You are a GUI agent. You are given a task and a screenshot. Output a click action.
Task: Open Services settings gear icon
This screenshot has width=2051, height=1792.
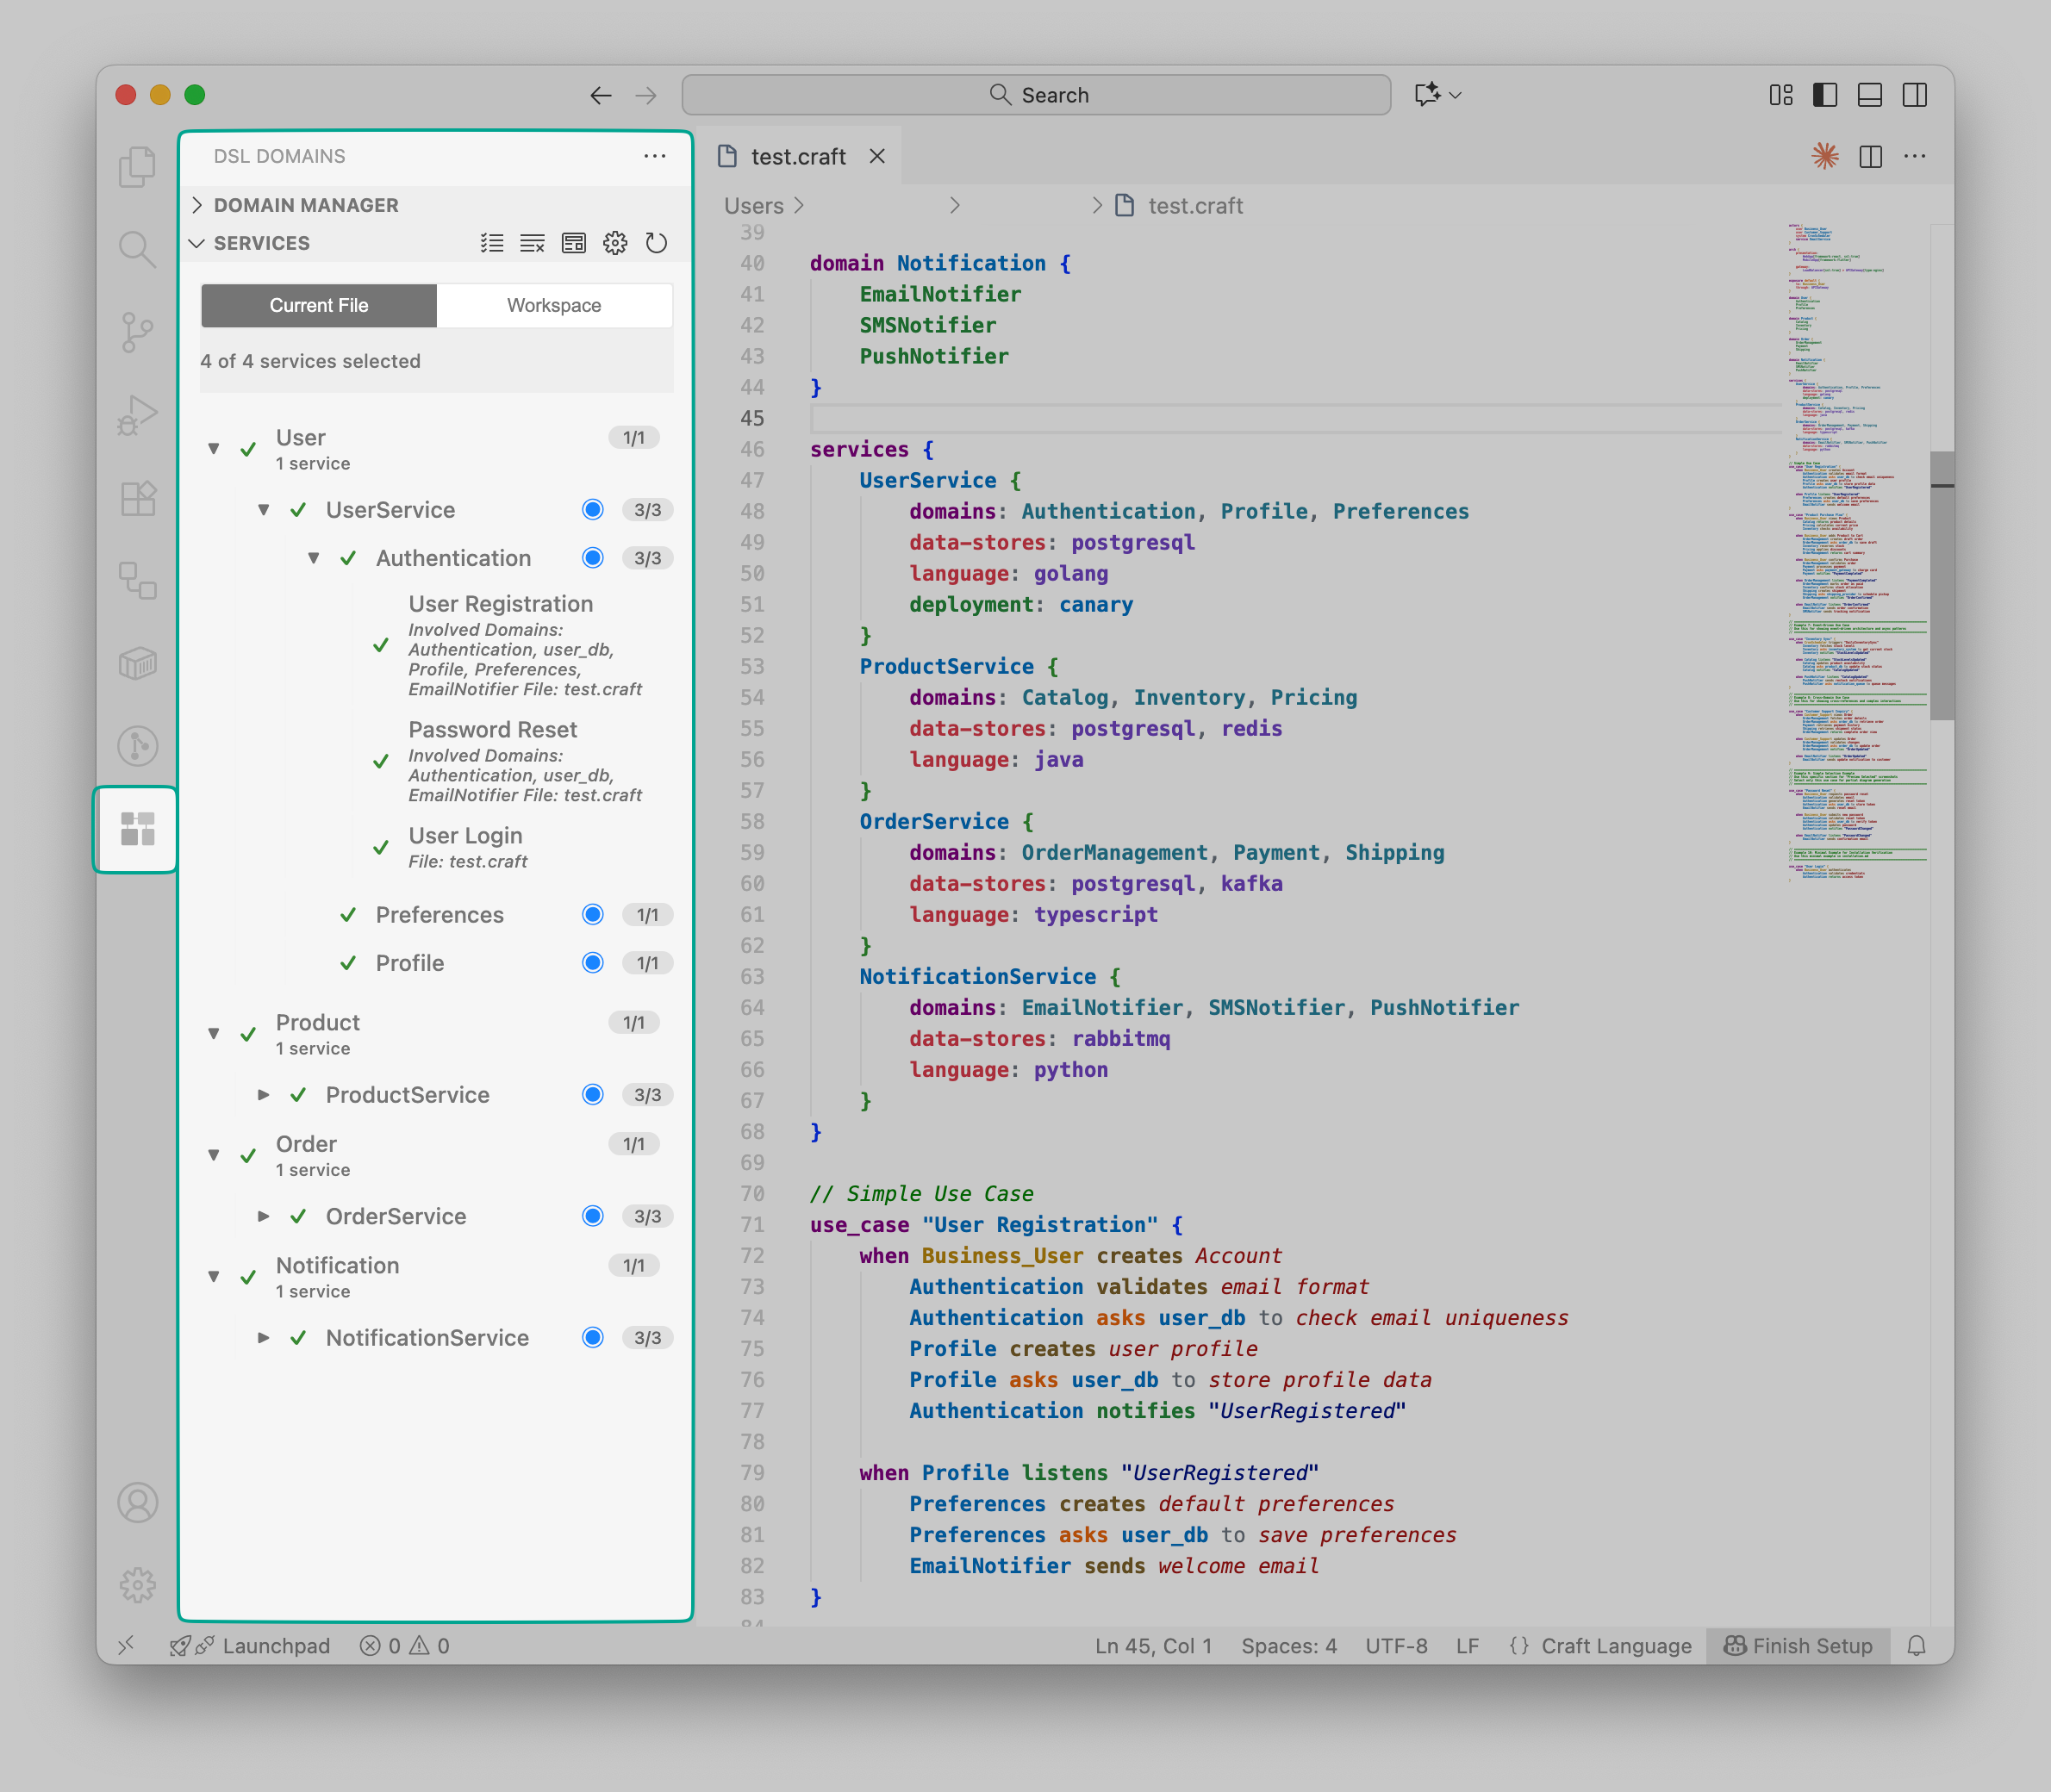point(615,243)
